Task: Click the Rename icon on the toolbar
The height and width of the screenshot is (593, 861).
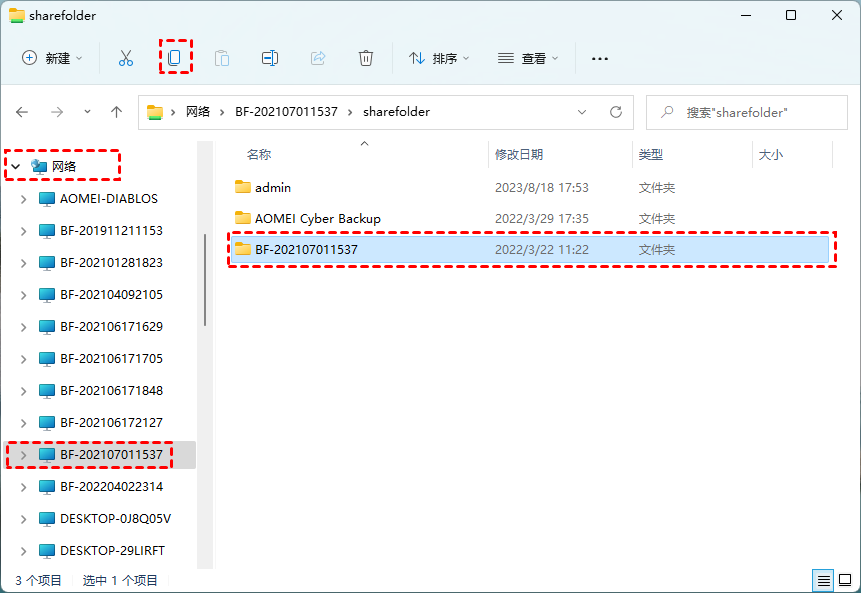Action: click(x=269, y=58)
